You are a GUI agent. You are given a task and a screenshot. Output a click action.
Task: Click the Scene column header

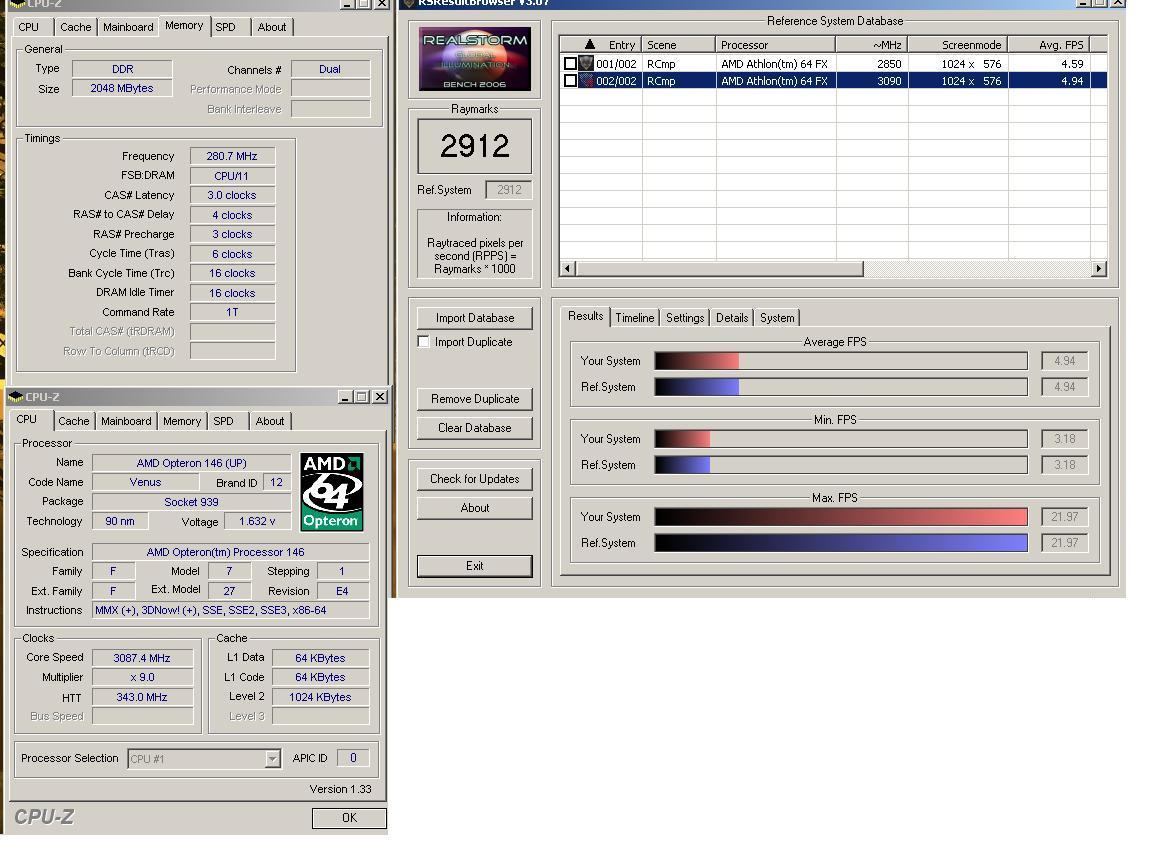click(x=679, y=44)
